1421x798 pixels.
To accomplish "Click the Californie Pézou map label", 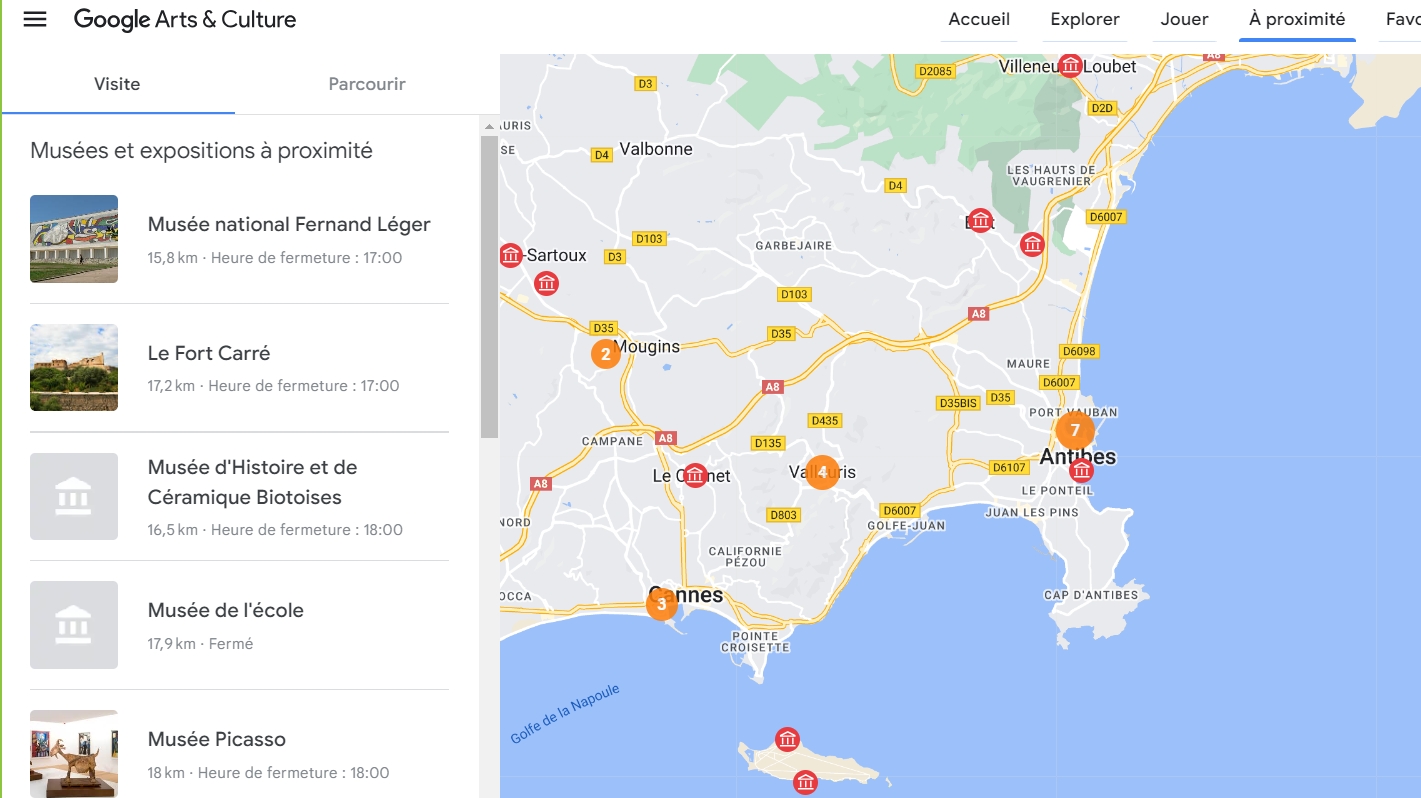I will coord(745,557).
